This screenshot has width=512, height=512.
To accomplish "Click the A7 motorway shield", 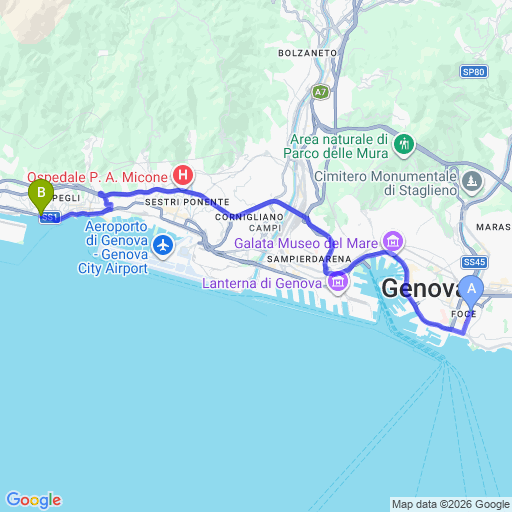I will pyautogui.click(x=320, y=92).
